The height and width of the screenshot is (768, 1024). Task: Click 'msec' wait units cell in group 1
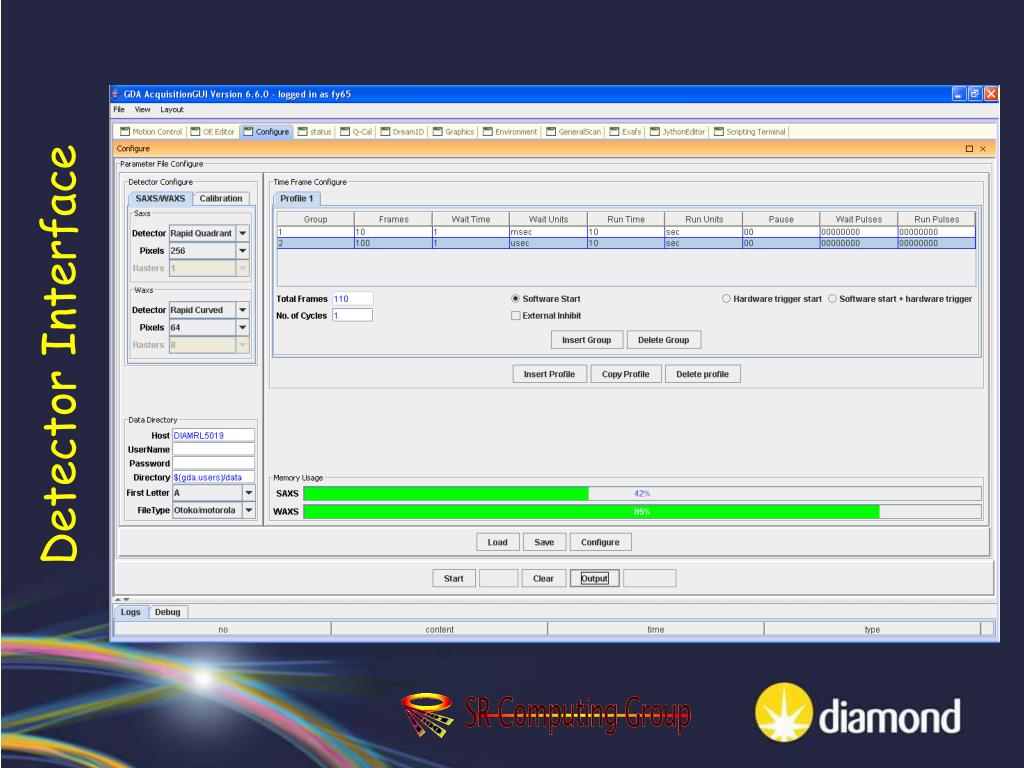549,232
